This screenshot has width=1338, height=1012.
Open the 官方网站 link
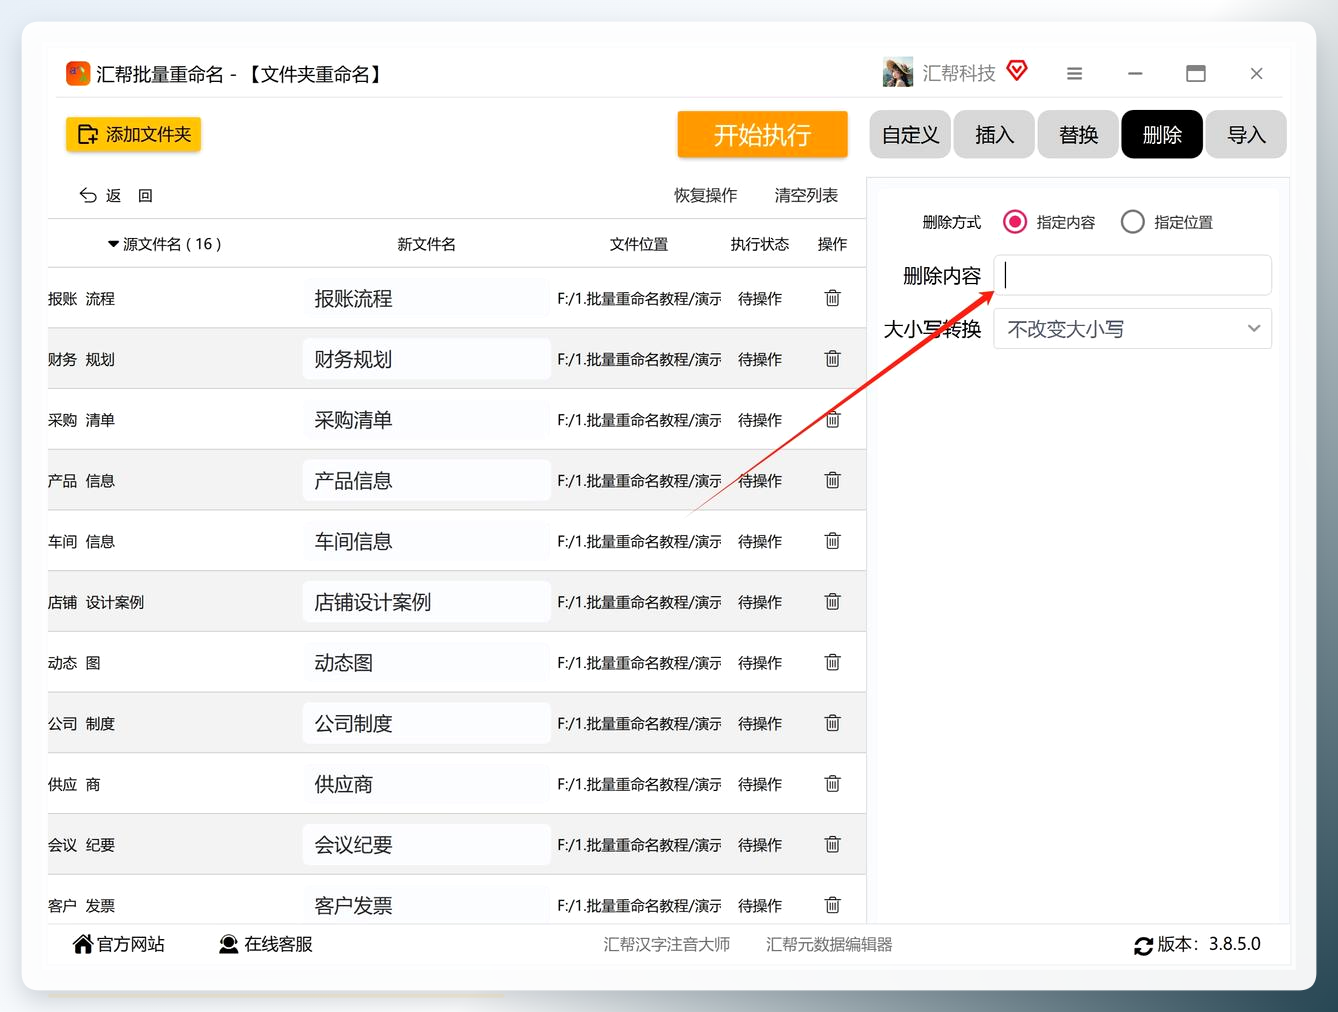(119, 944)
